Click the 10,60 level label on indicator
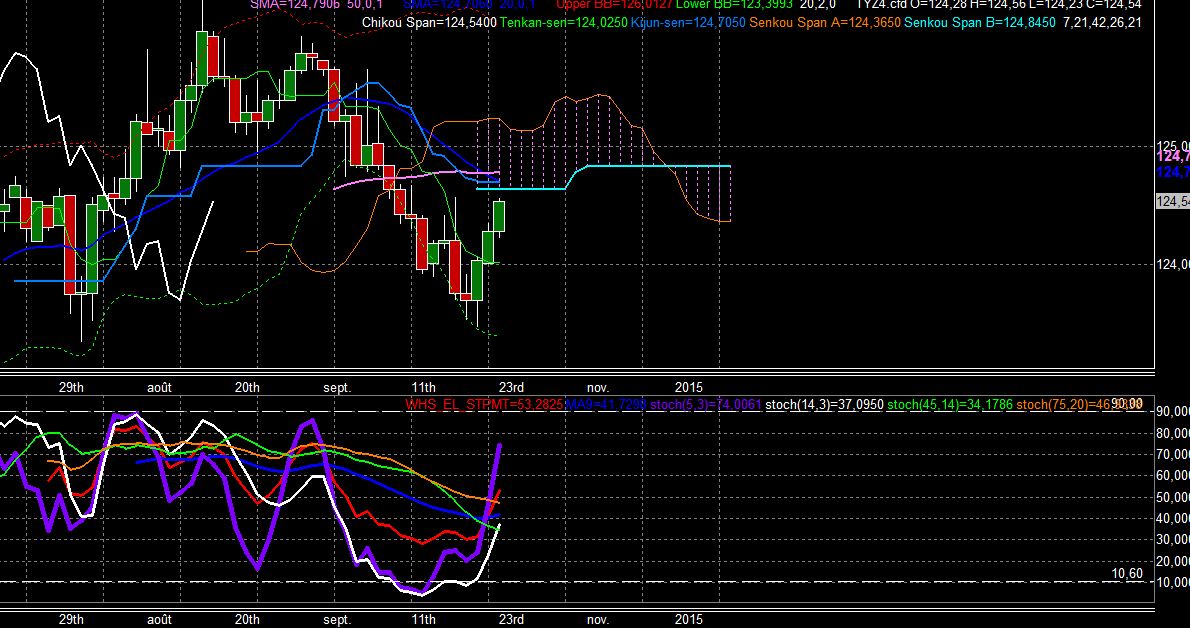This screenshot has width=1190, height=628. (1127, 574)
